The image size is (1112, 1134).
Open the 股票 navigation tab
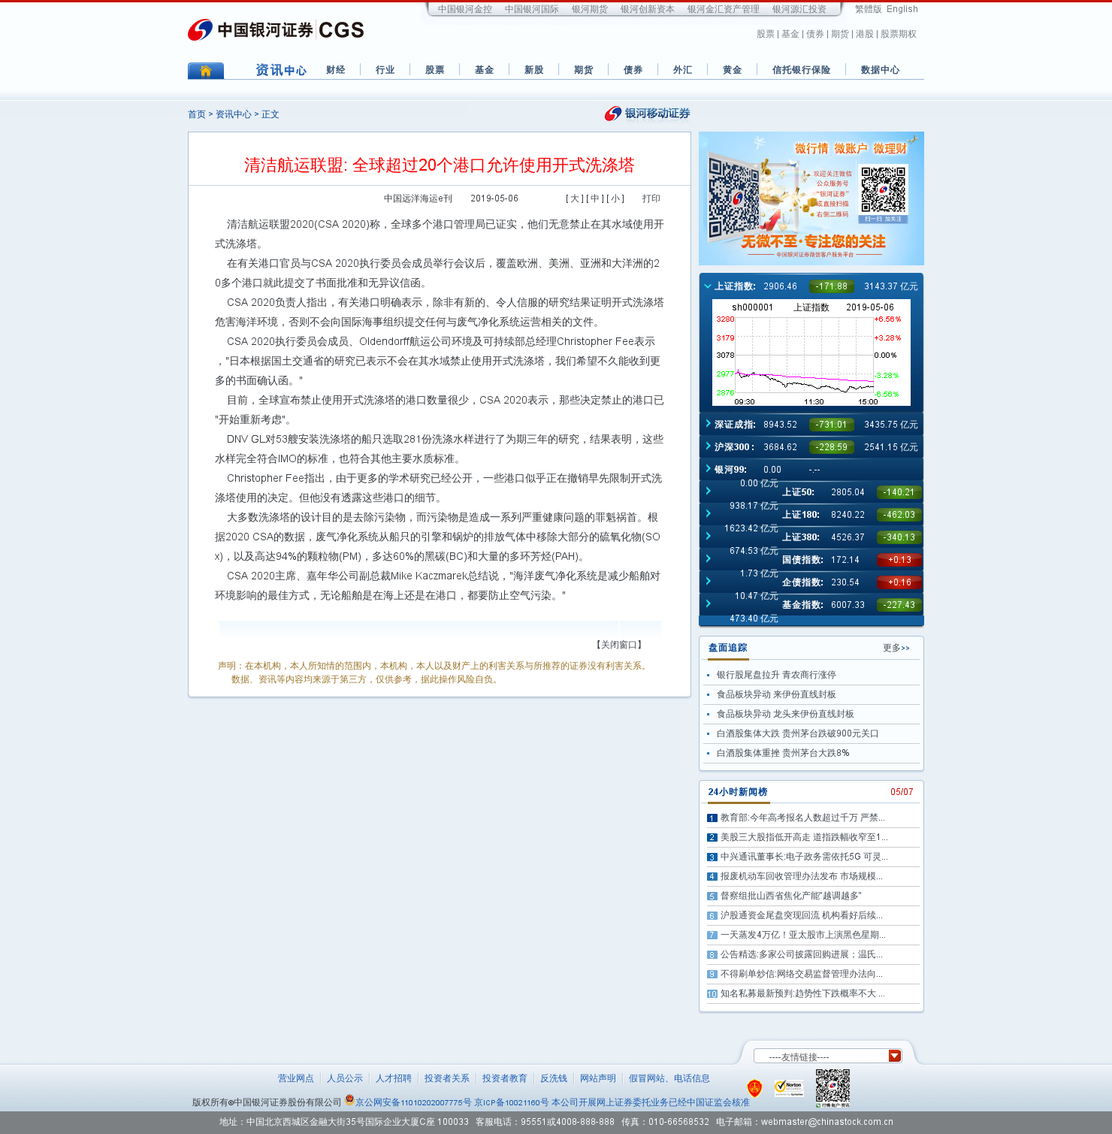(x=435, y=70)
